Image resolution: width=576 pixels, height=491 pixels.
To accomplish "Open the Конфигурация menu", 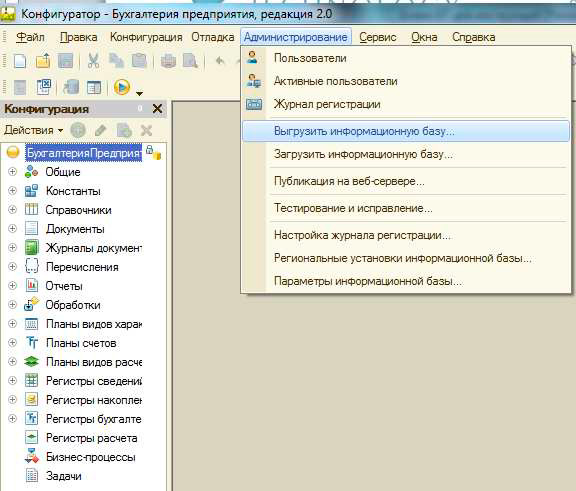I will point(146,37).
